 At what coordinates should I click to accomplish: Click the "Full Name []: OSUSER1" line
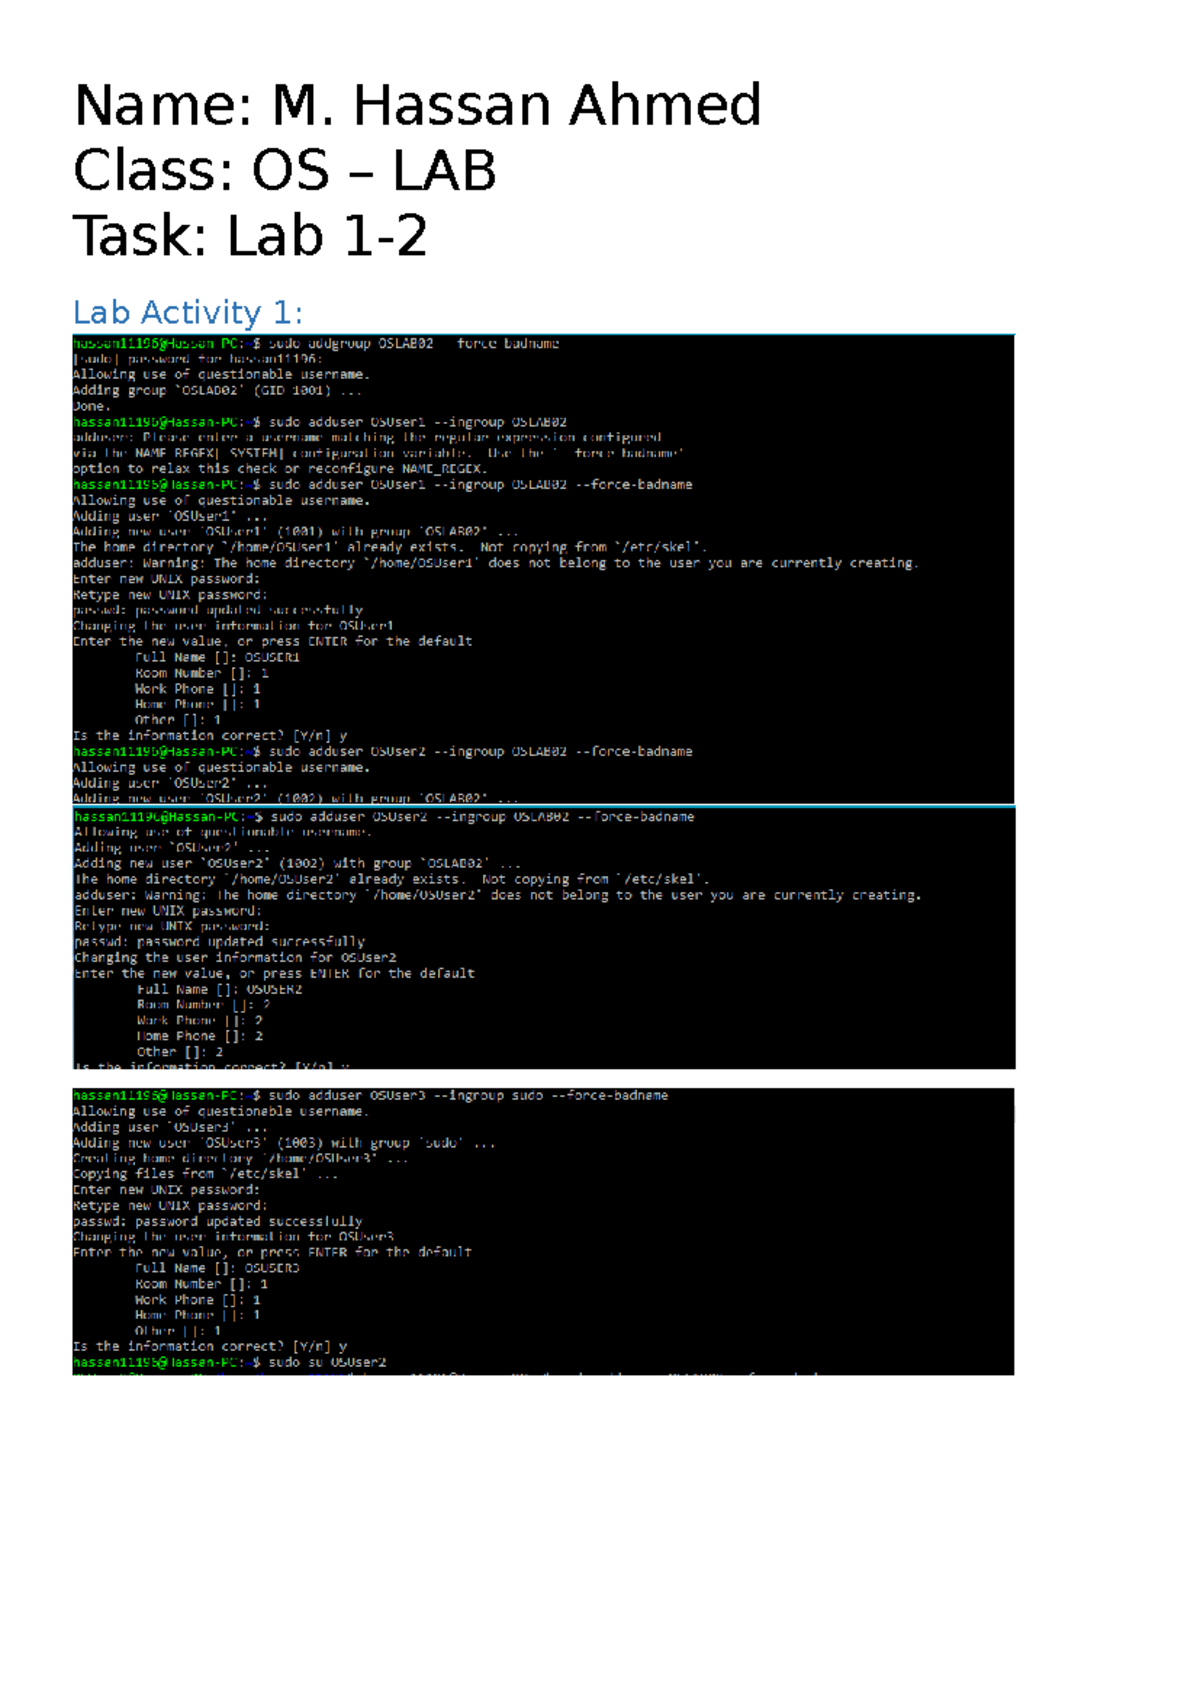point(217,657)
